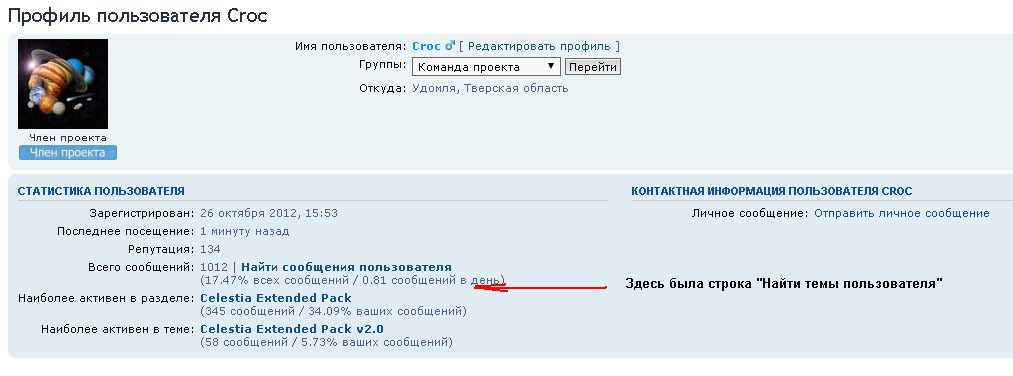Click the Перейти button
The height and width of the screenshot is (376, 1013).
point(592,67)
